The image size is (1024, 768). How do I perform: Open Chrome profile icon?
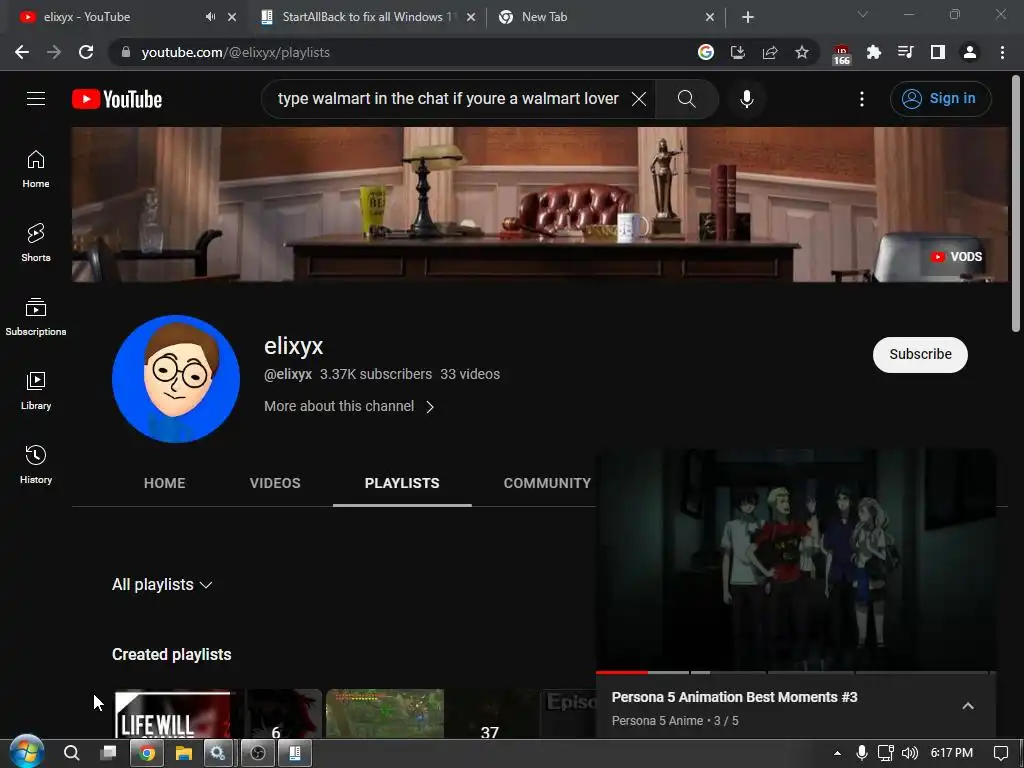[x=970, y=52]
